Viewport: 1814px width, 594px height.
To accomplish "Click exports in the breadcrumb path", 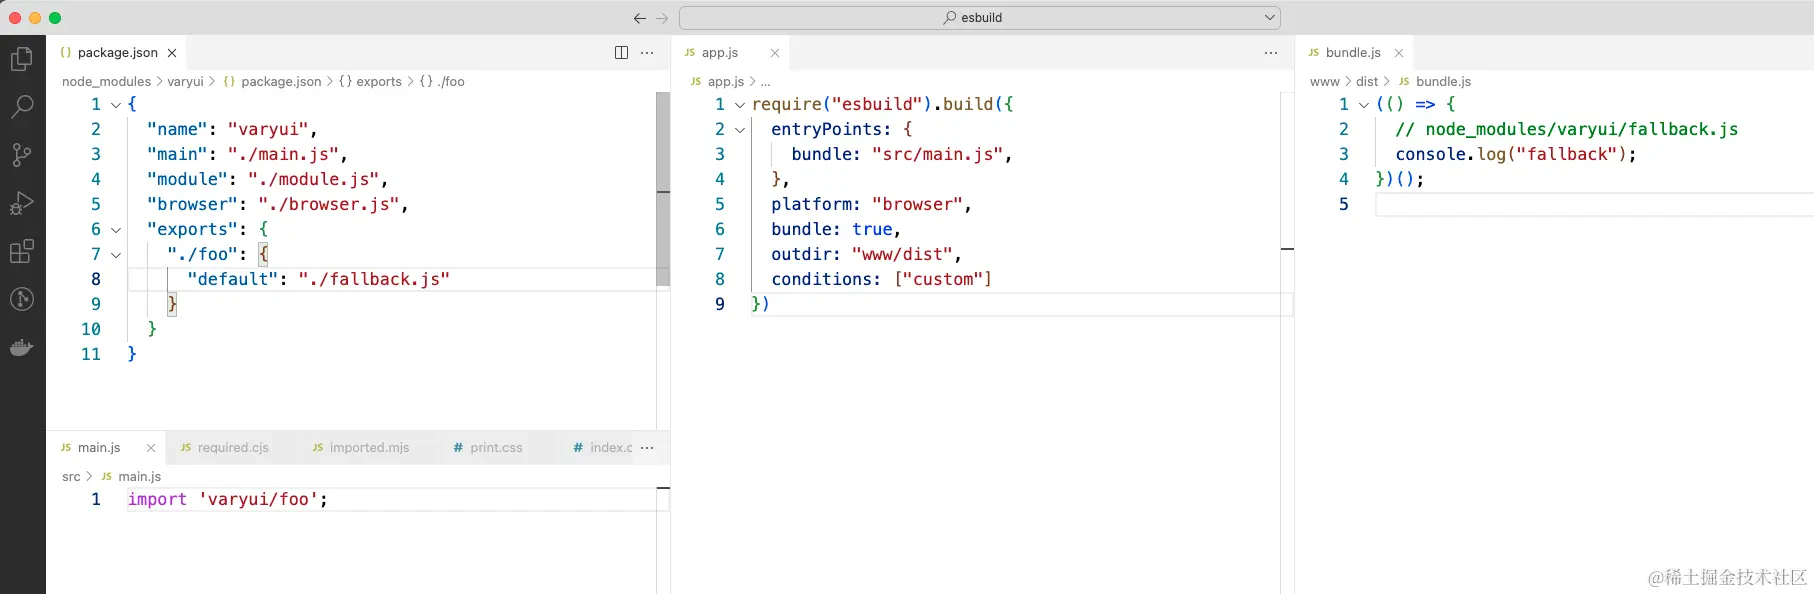I will point(370,82).
